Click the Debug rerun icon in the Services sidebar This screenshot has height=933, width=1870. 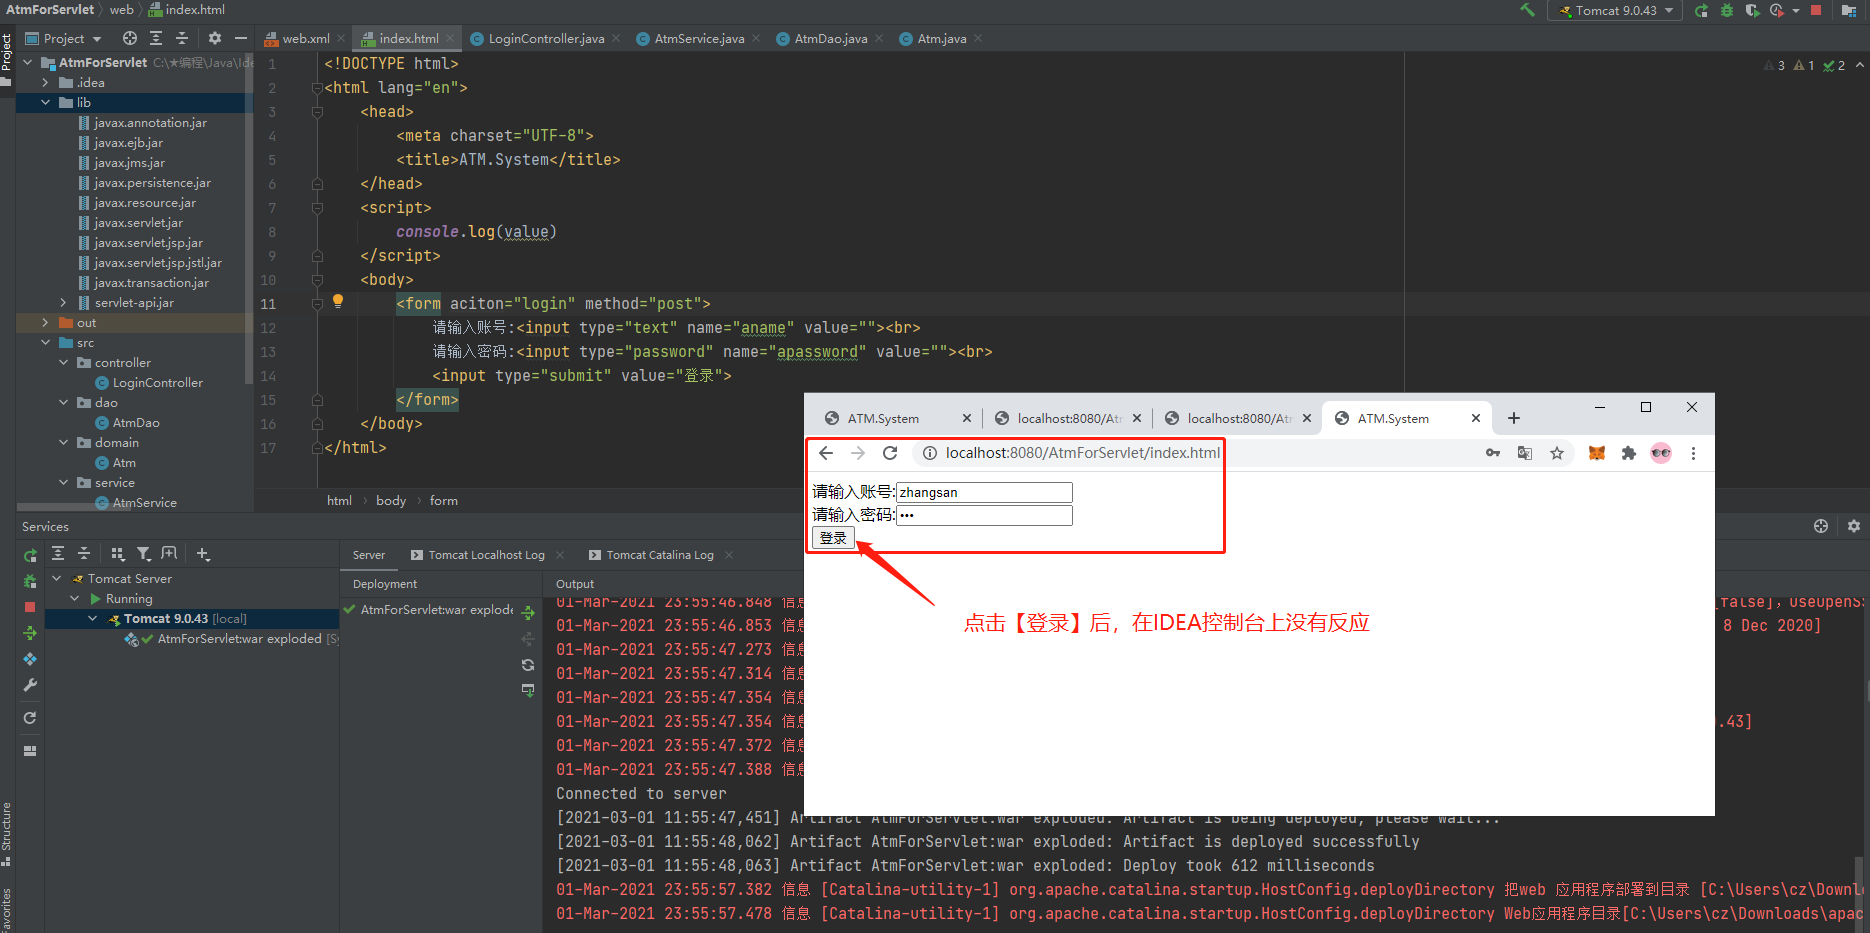[30, 581]
